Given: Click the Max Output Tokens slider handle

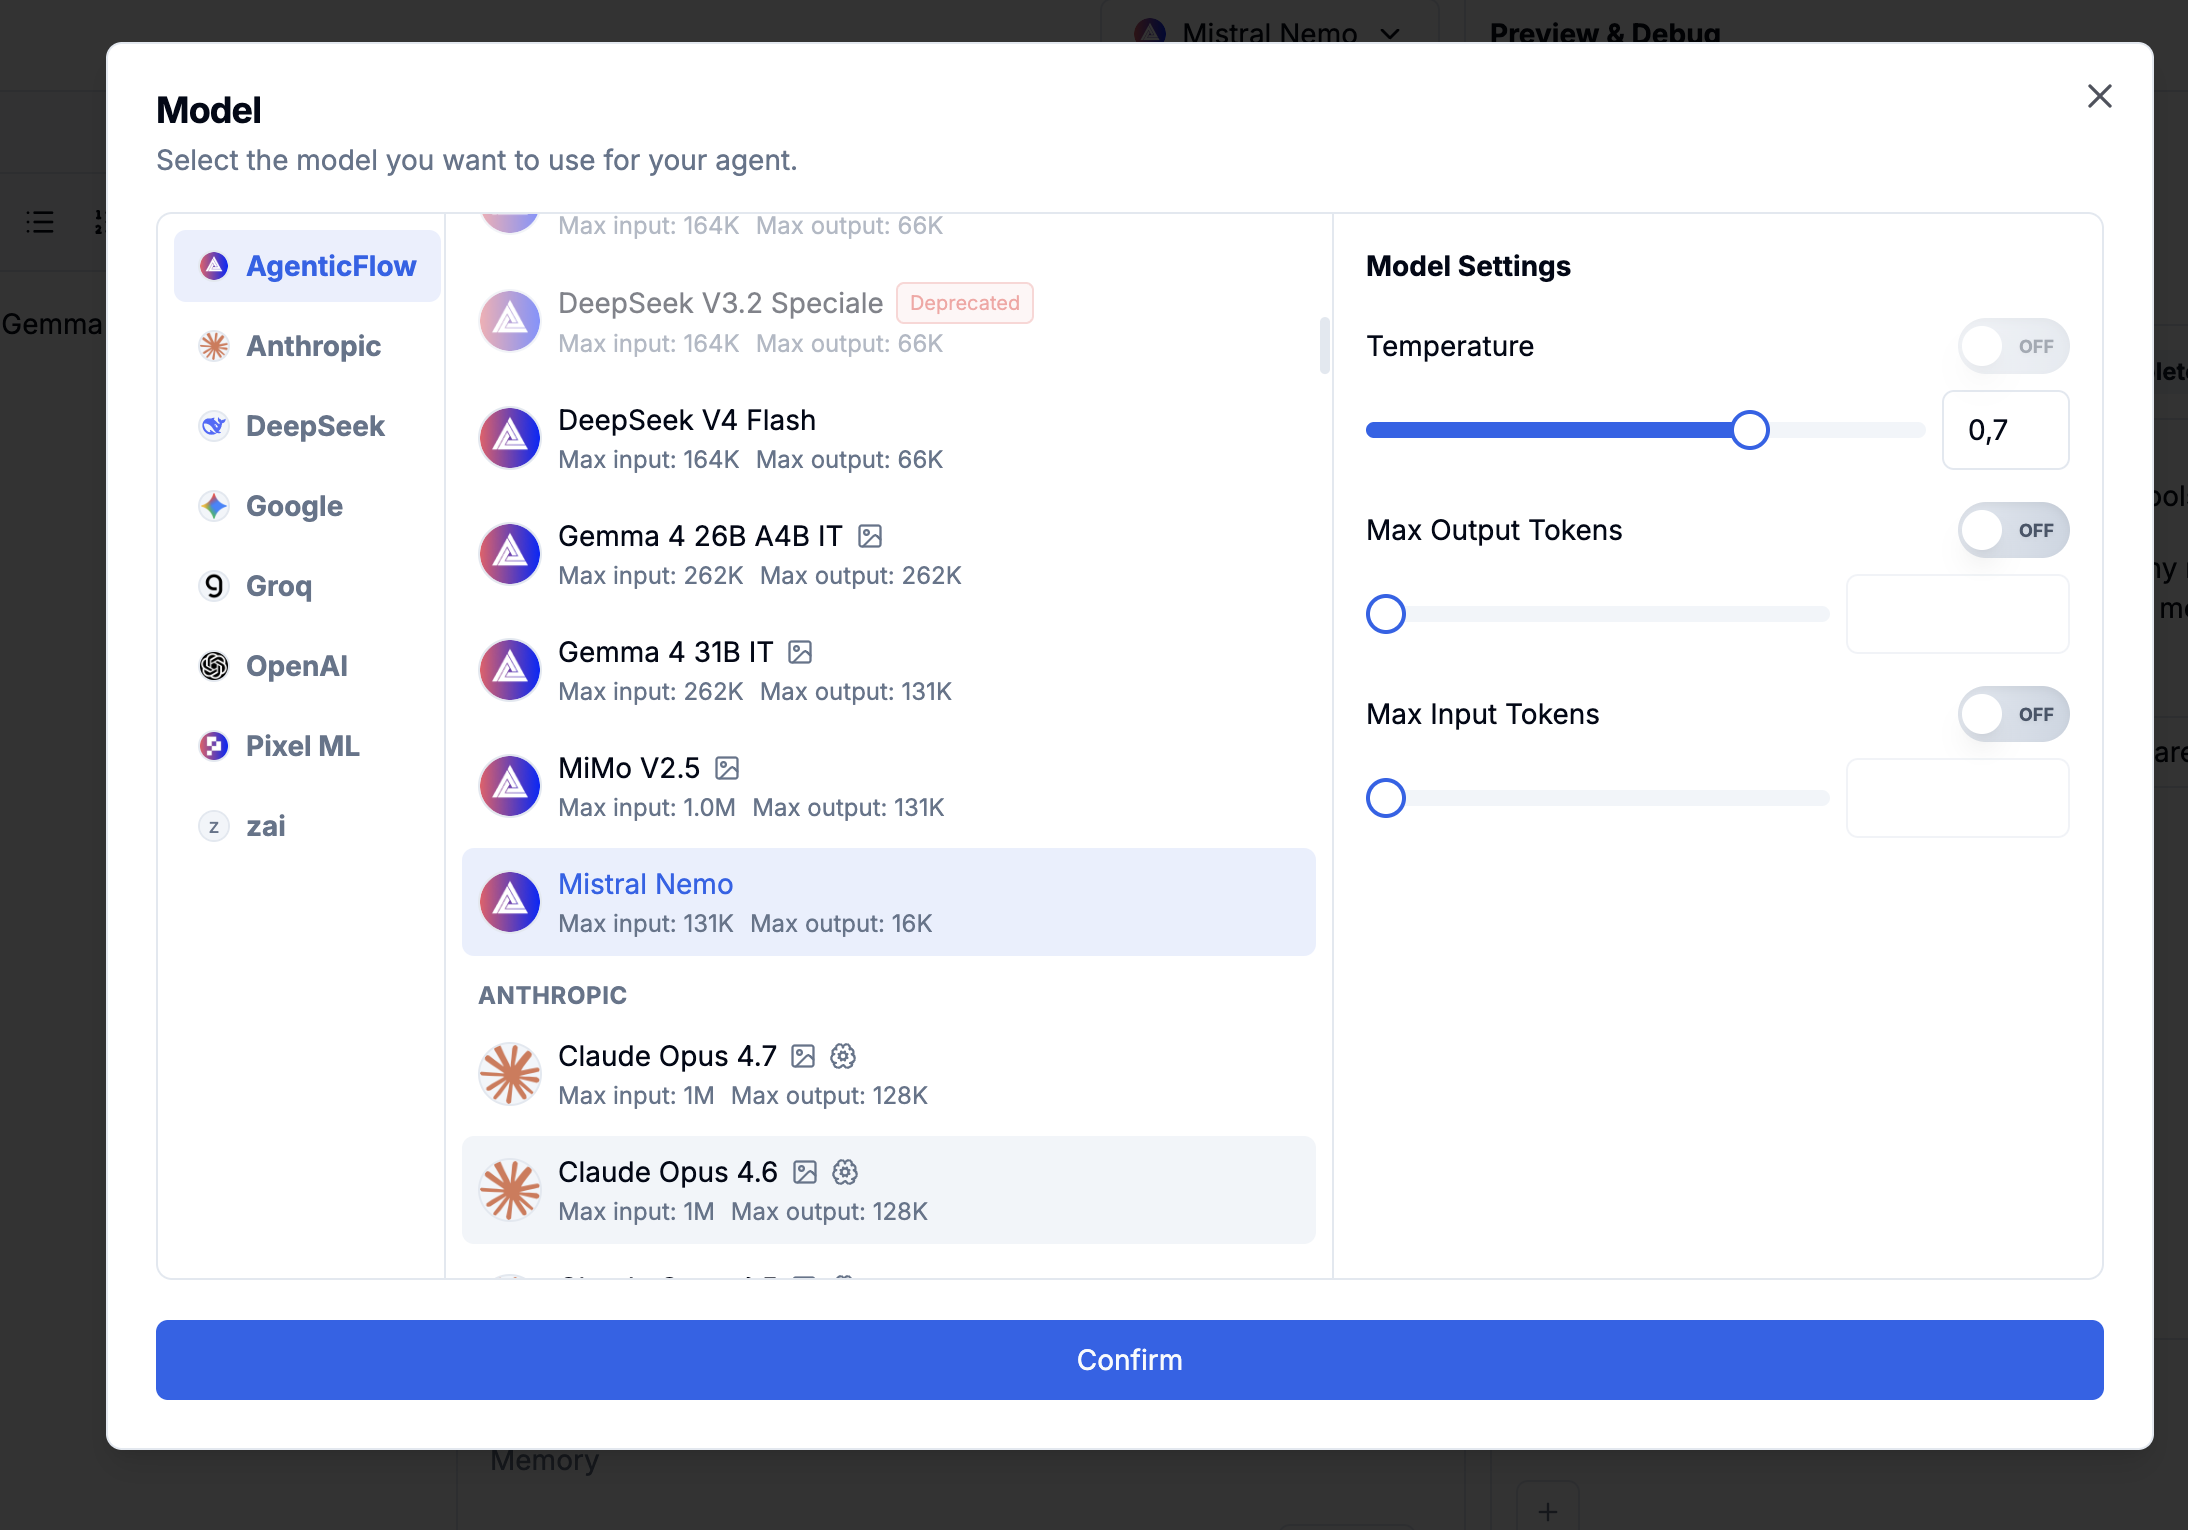Looking at the screenshot, I should coord(1386,614).
